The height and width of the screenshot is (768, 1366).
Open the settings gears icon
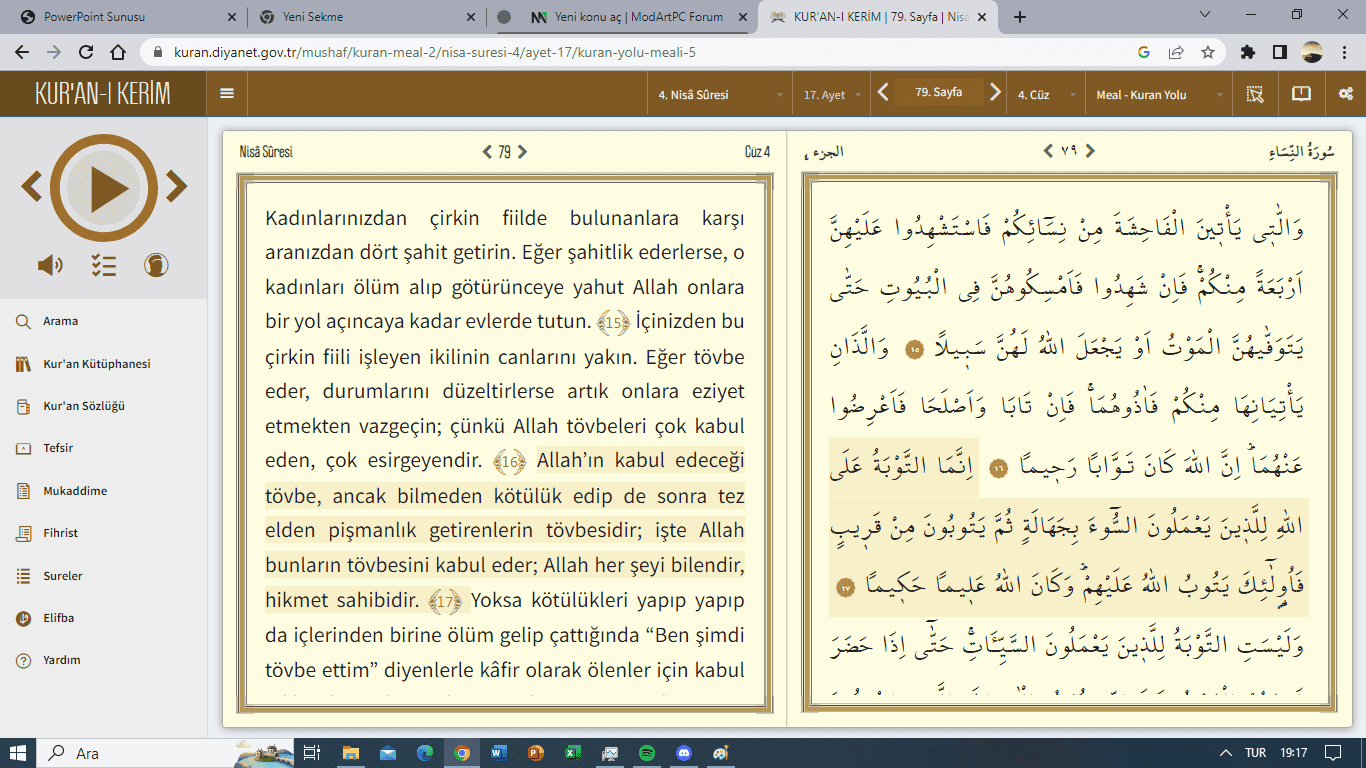[1345, 94]
